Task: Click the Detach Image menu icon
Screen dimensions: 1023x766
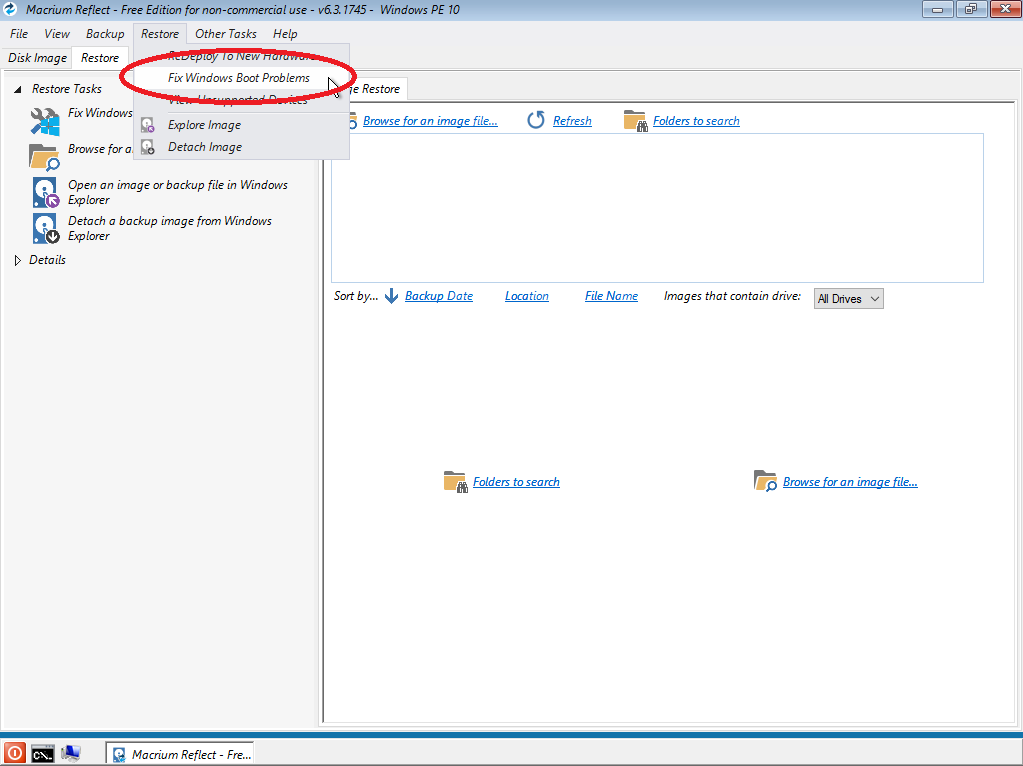Action: tap(148, 147)
